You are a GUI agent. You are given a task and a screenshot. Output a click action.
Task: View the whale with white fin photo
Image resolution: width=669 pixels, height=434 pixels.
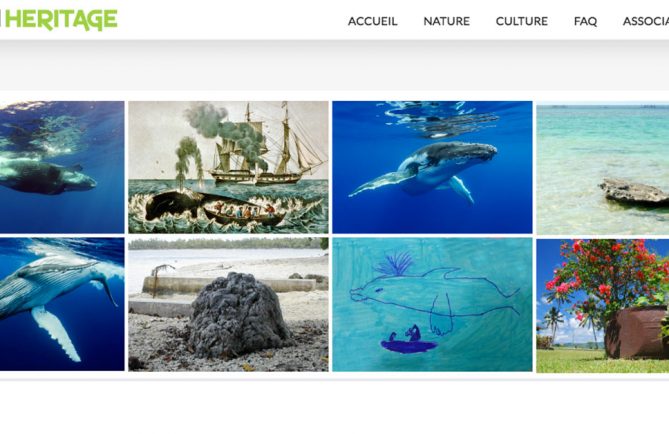click(62, 304)
